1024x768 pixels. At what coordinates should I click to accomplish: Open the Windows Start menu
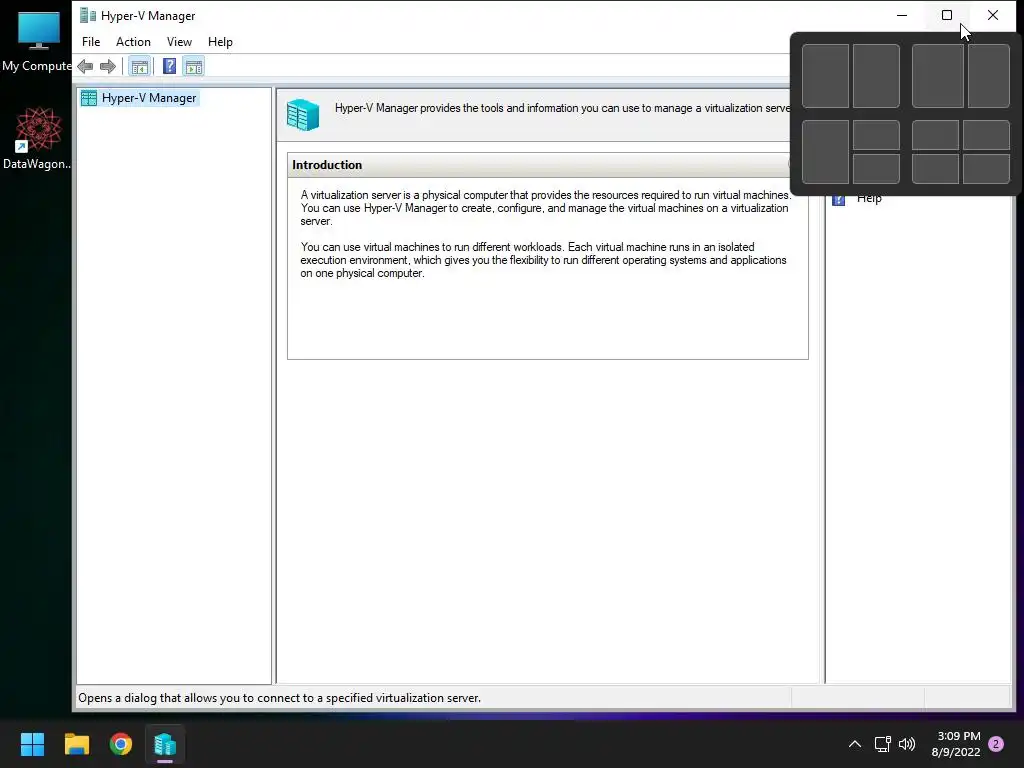[x=32, y=744]
